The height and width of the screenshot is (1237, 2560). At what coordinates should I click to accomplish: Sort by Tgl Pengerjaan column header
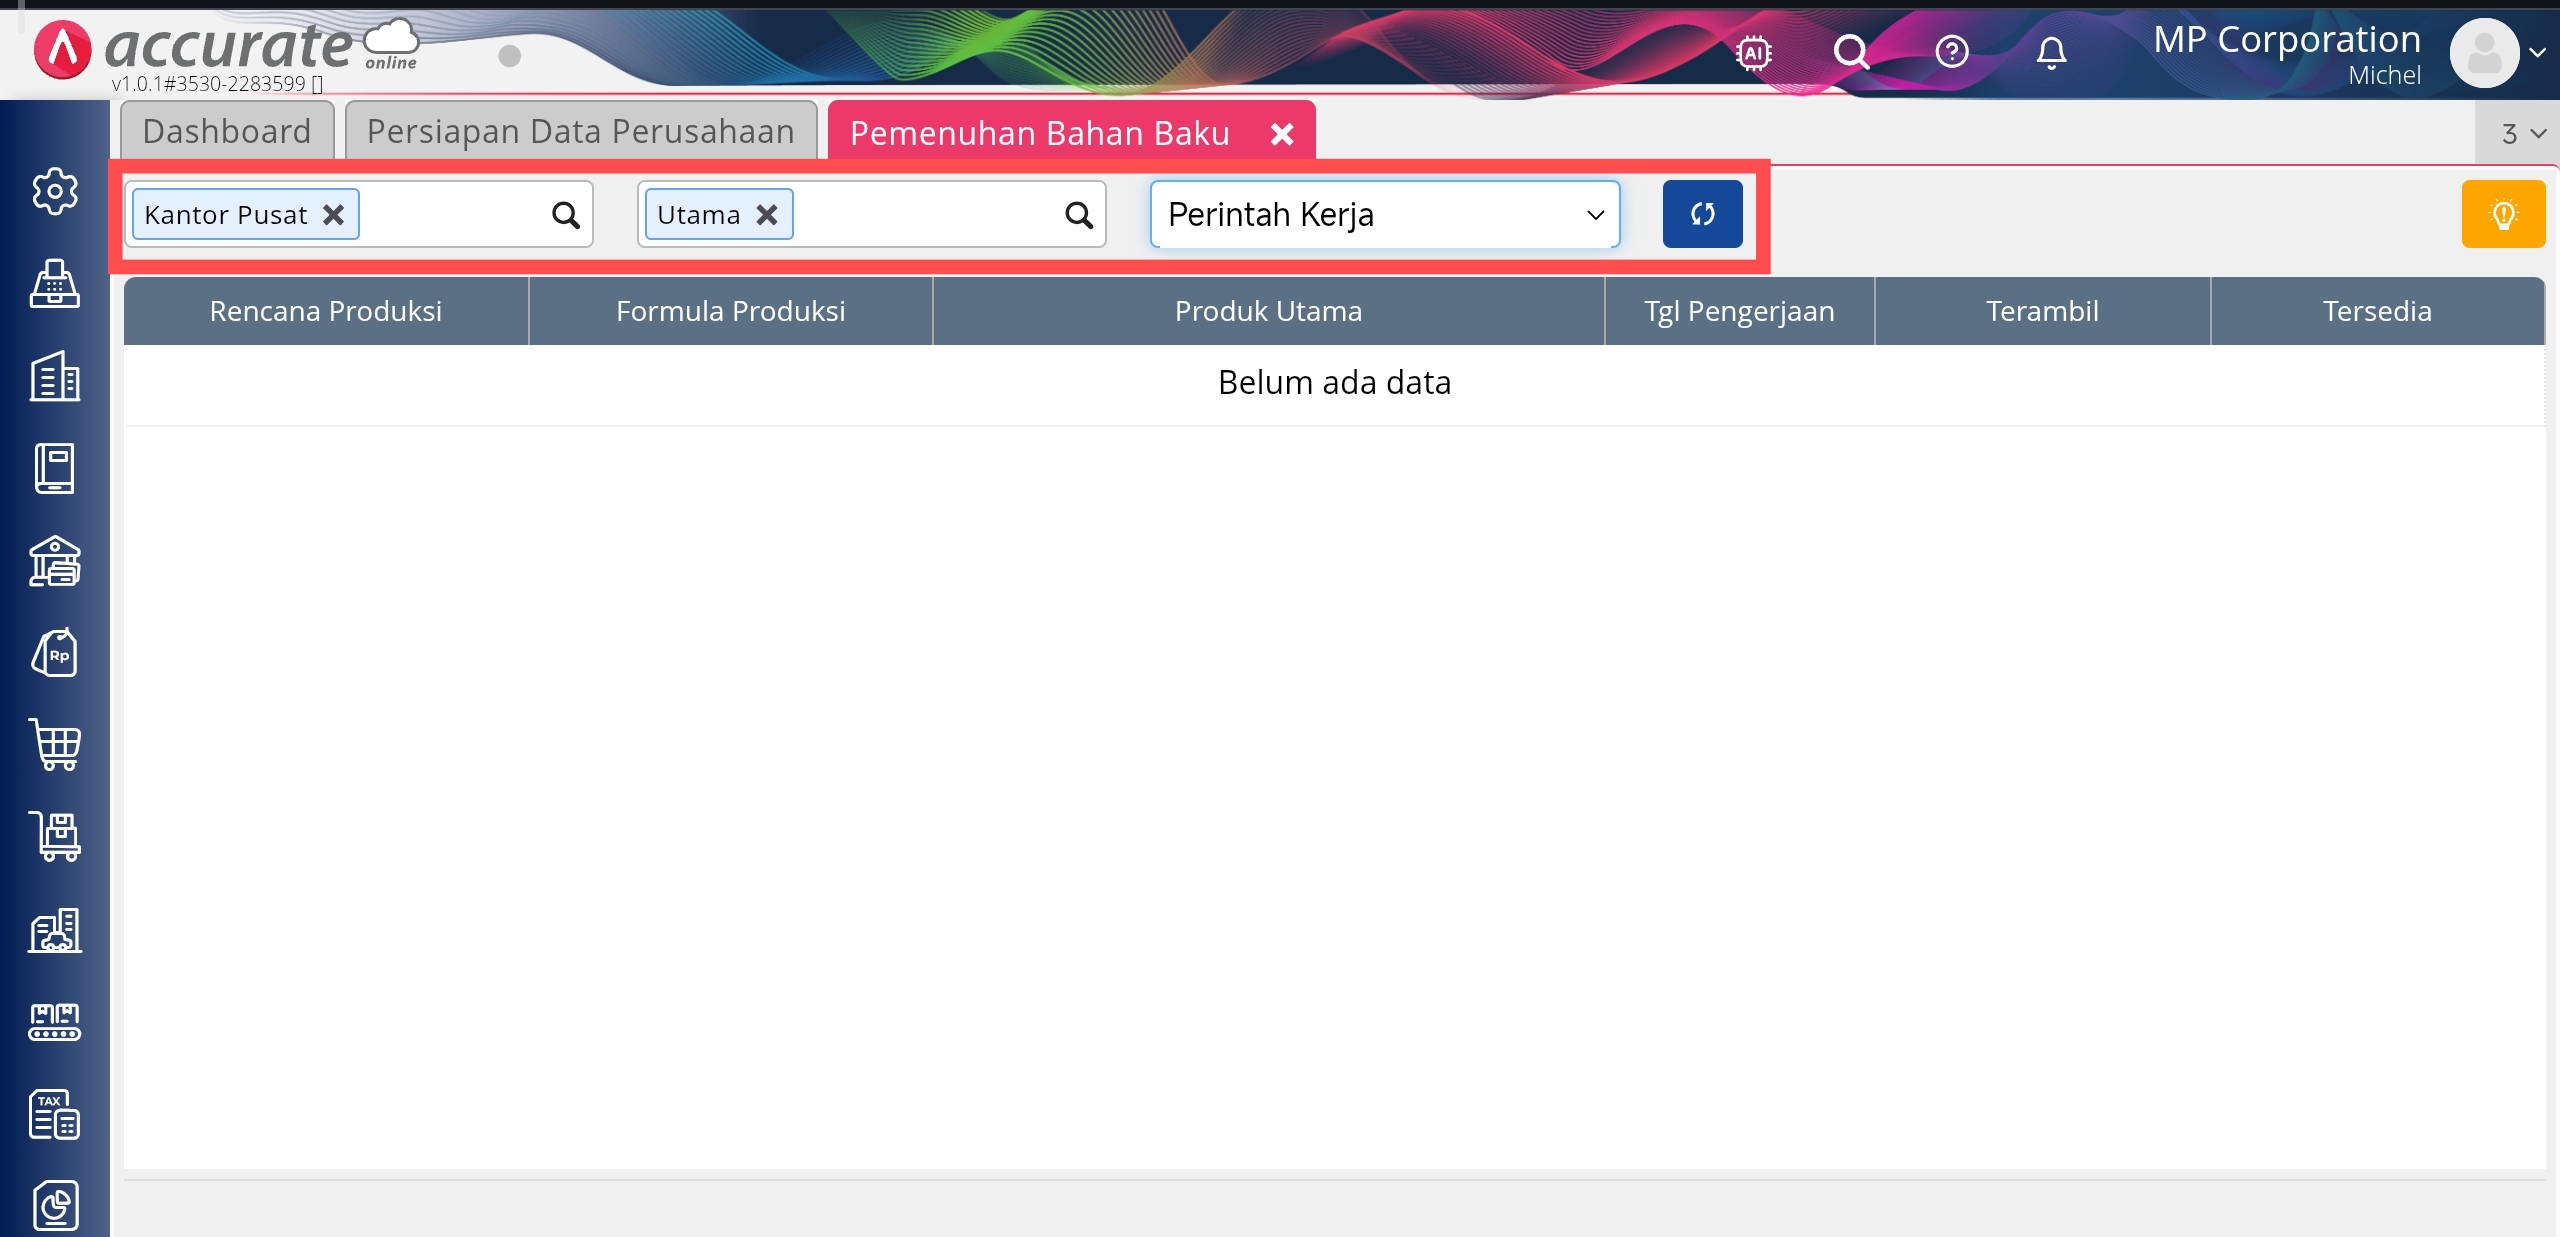[1739, 311]
